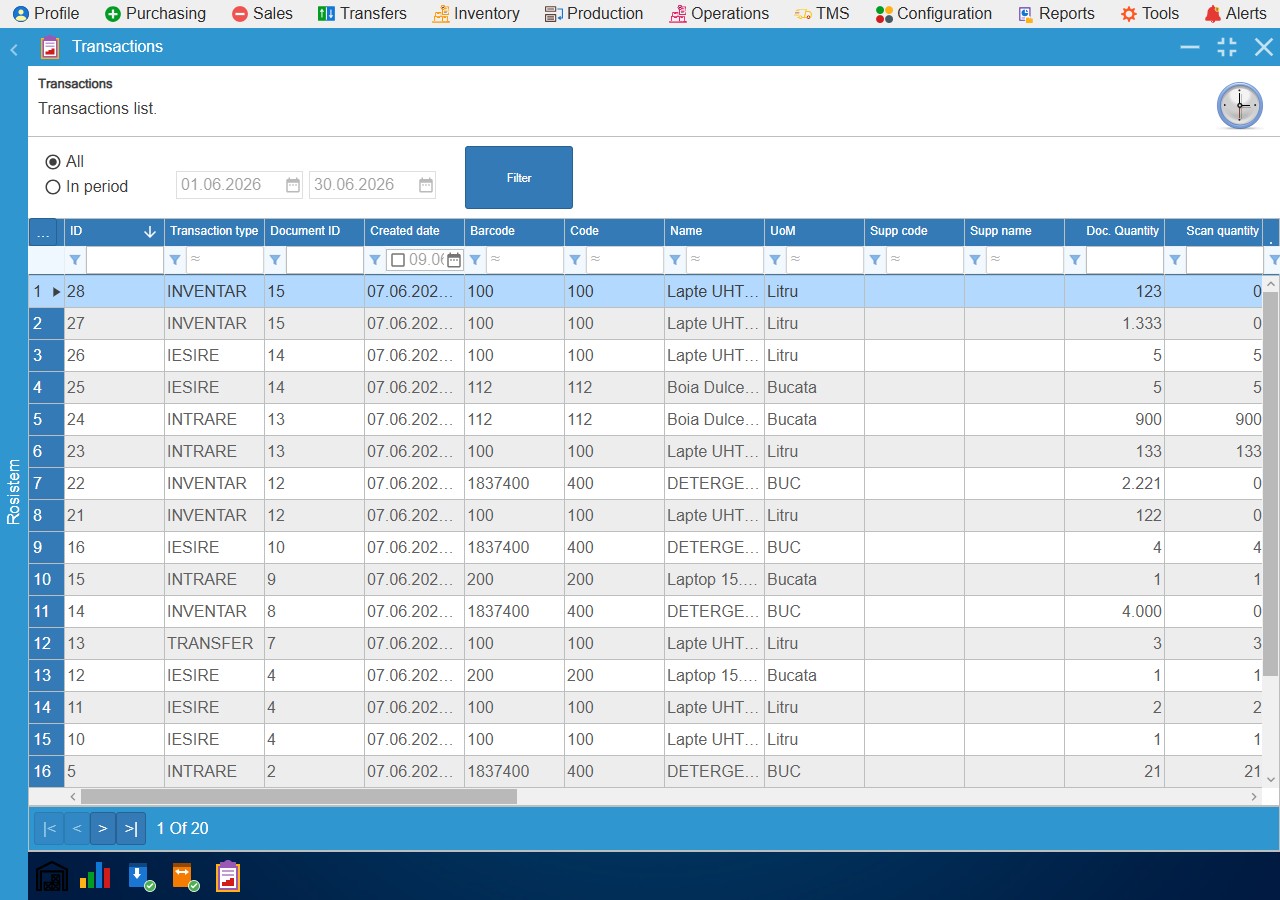This screenshot has width=1280, height=900.
Task: Go to previous page of results
Action: tap(76, 829)
